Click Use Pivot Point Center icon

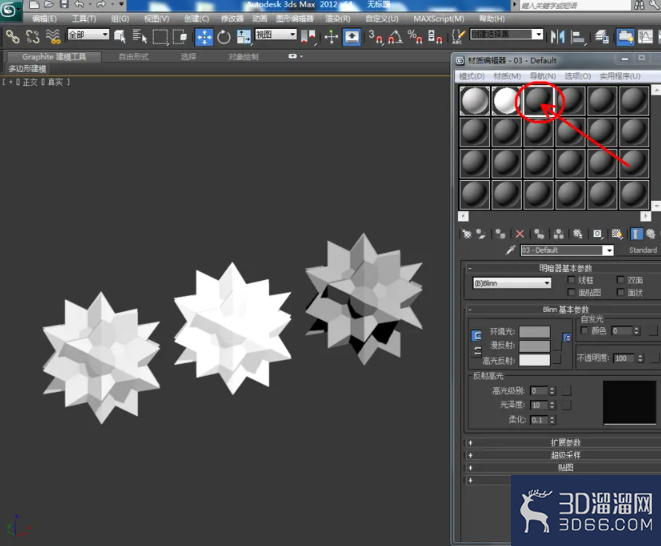[308, 37]
